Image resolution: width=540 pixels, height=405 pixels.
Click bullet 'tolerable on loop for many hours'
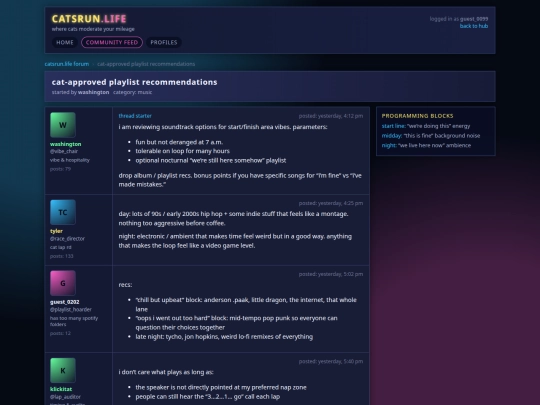[x=183, y=151]
